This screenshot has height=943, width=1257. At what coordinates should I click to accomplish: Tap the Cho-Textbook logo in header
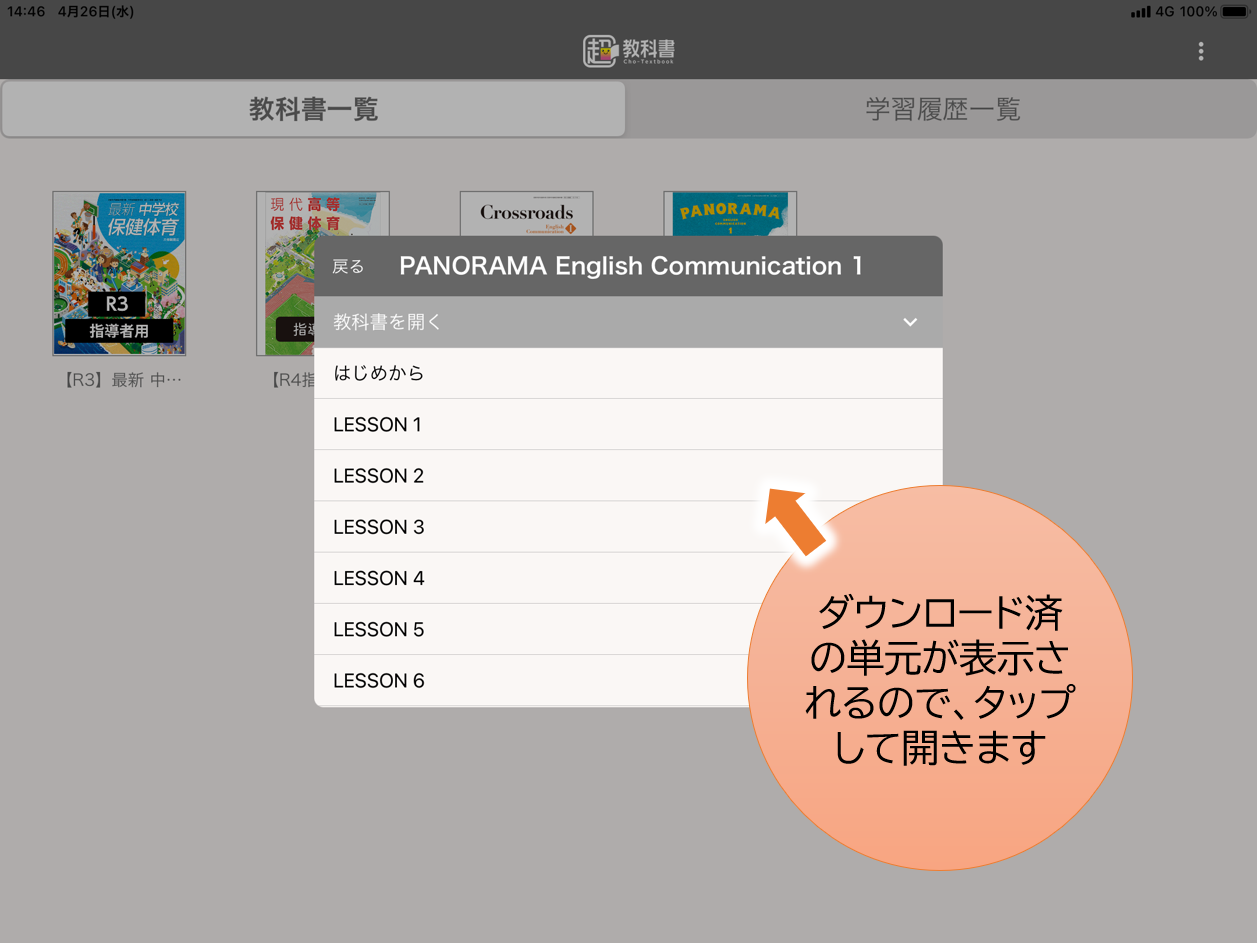pos(629,51)
